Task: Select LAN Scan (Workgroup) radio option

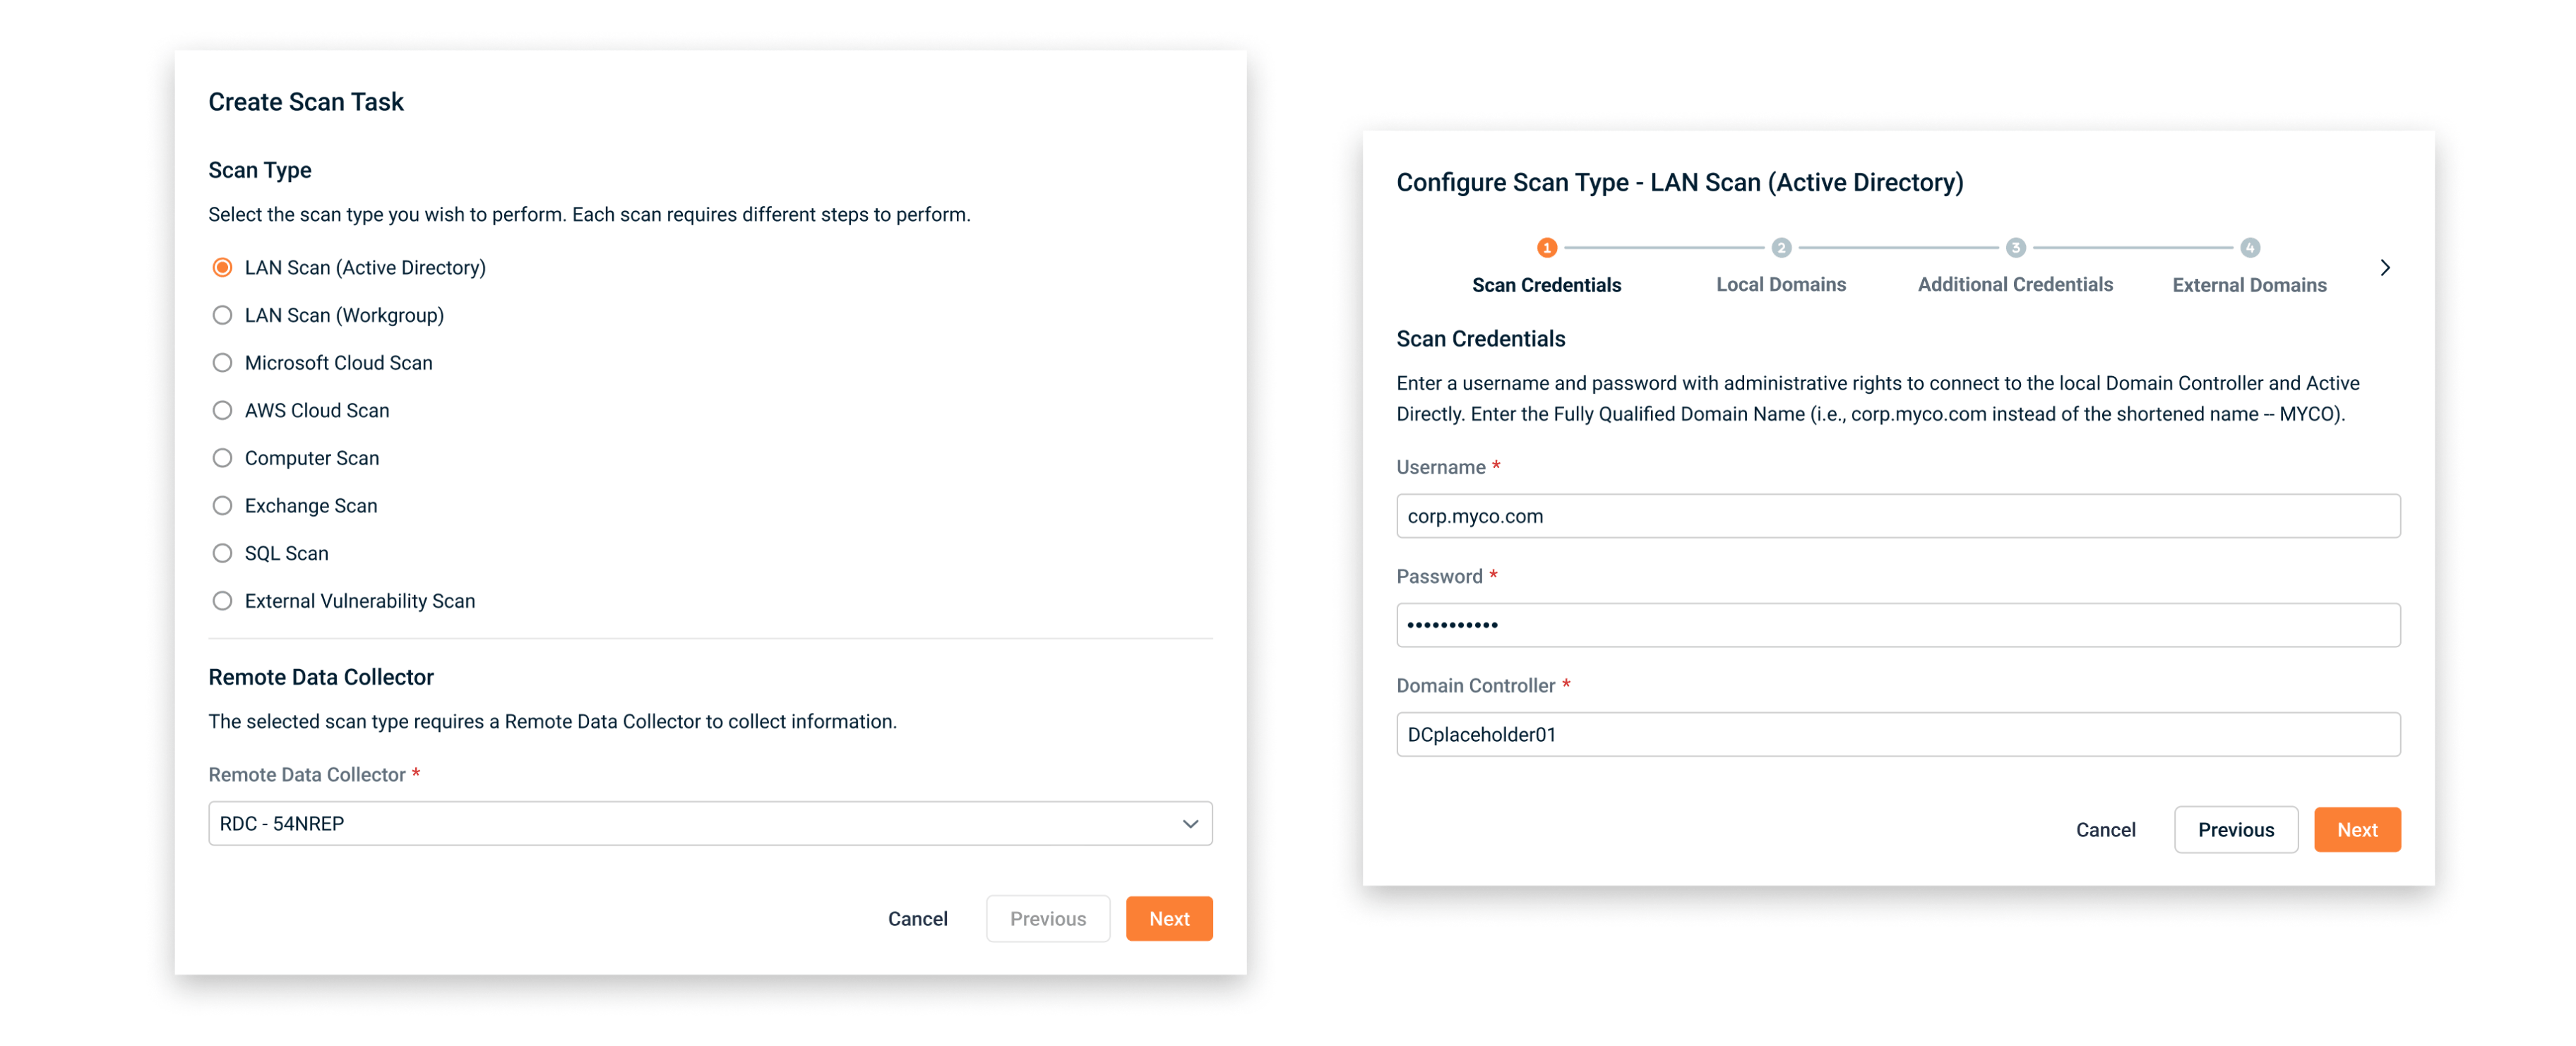Action: coord(222,315)
